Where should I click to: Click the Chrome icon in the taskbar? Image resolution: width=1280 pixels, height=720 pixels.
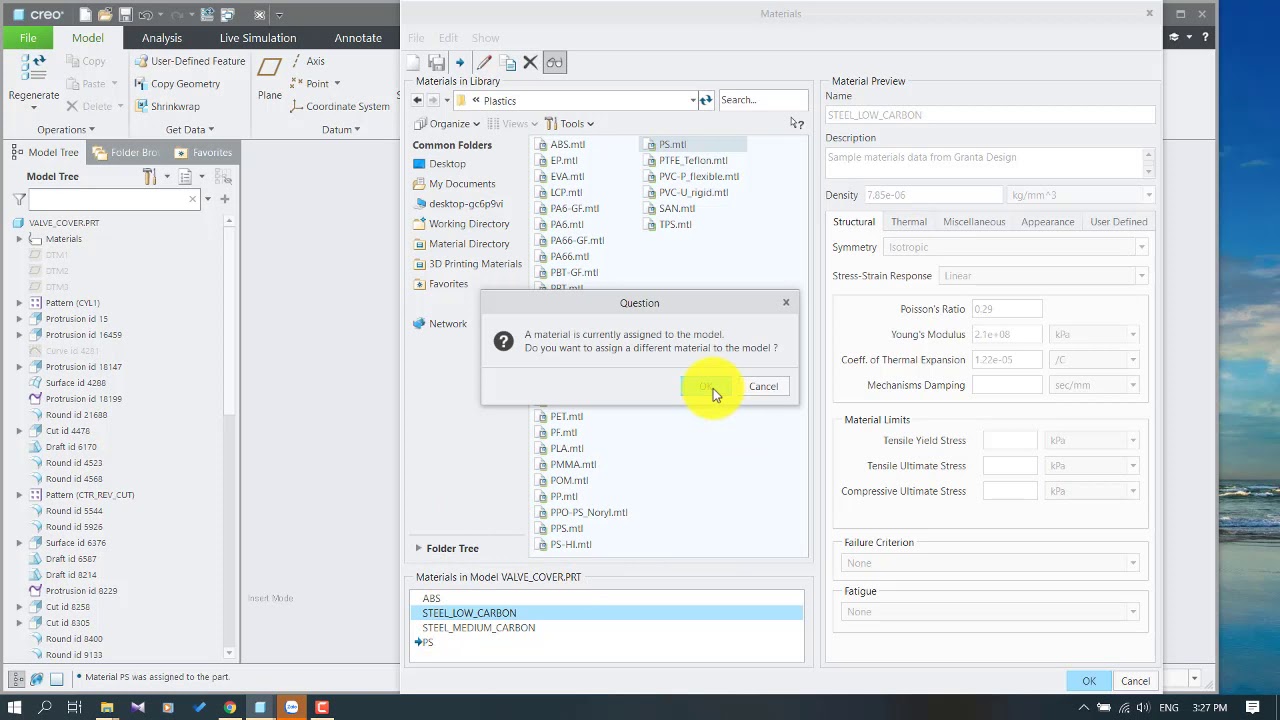coord(229,707)
